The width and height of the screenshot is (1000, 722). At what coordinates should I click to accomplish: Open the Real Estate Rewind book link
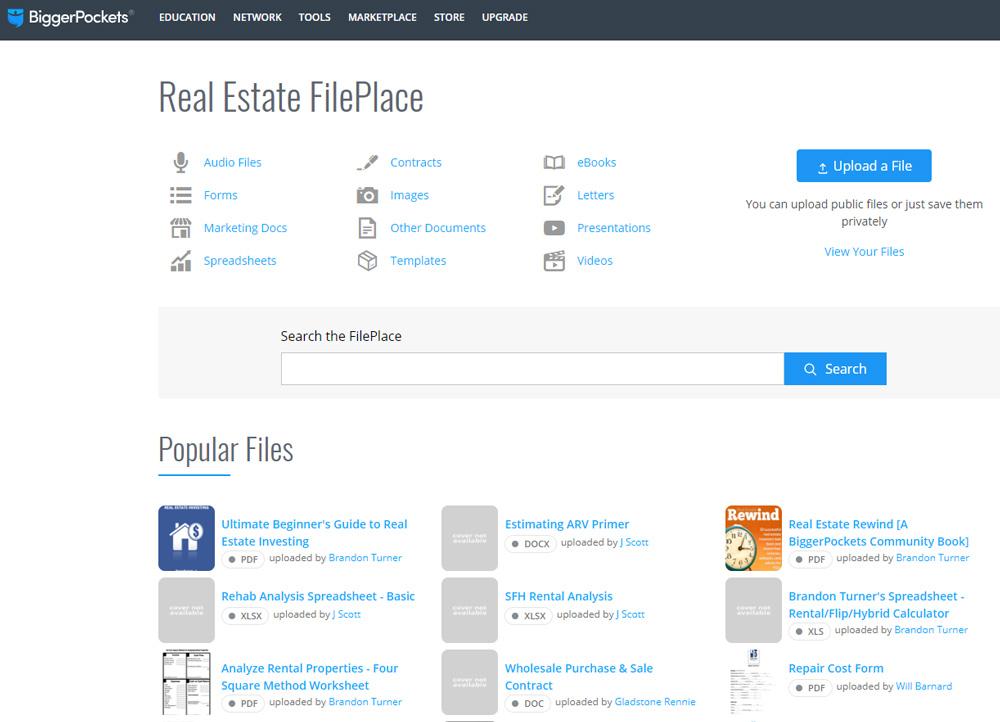pyautogui.click(x=878, y=533)
